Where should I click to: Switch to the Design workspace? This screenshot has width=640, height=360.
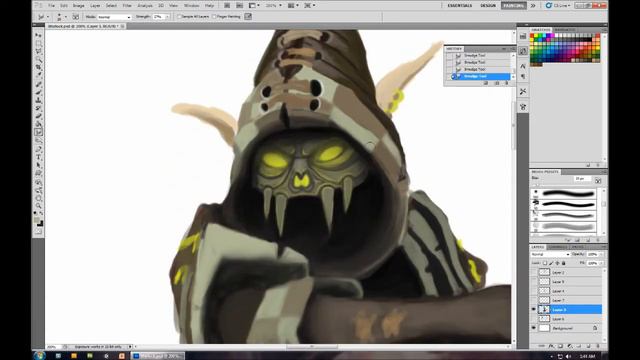[488, 6]
